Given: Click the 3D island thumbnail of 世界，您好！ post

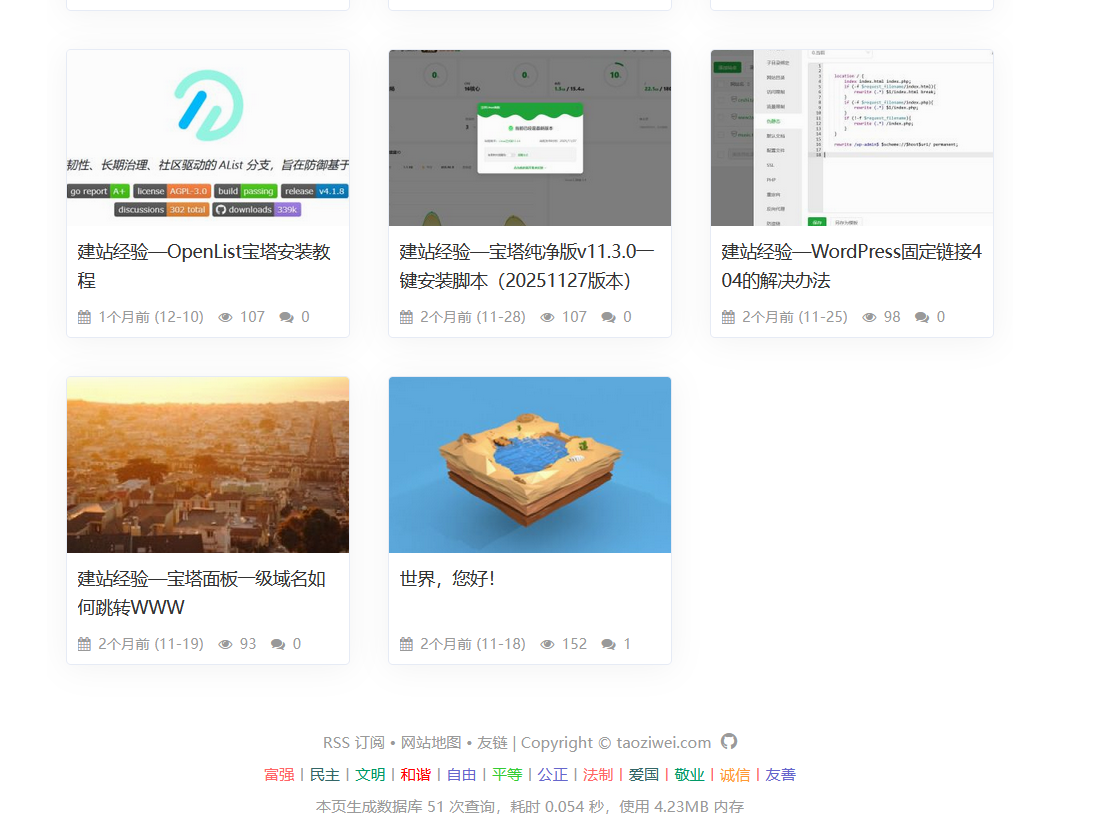Looking at the screenshot, I should point(529,464).
